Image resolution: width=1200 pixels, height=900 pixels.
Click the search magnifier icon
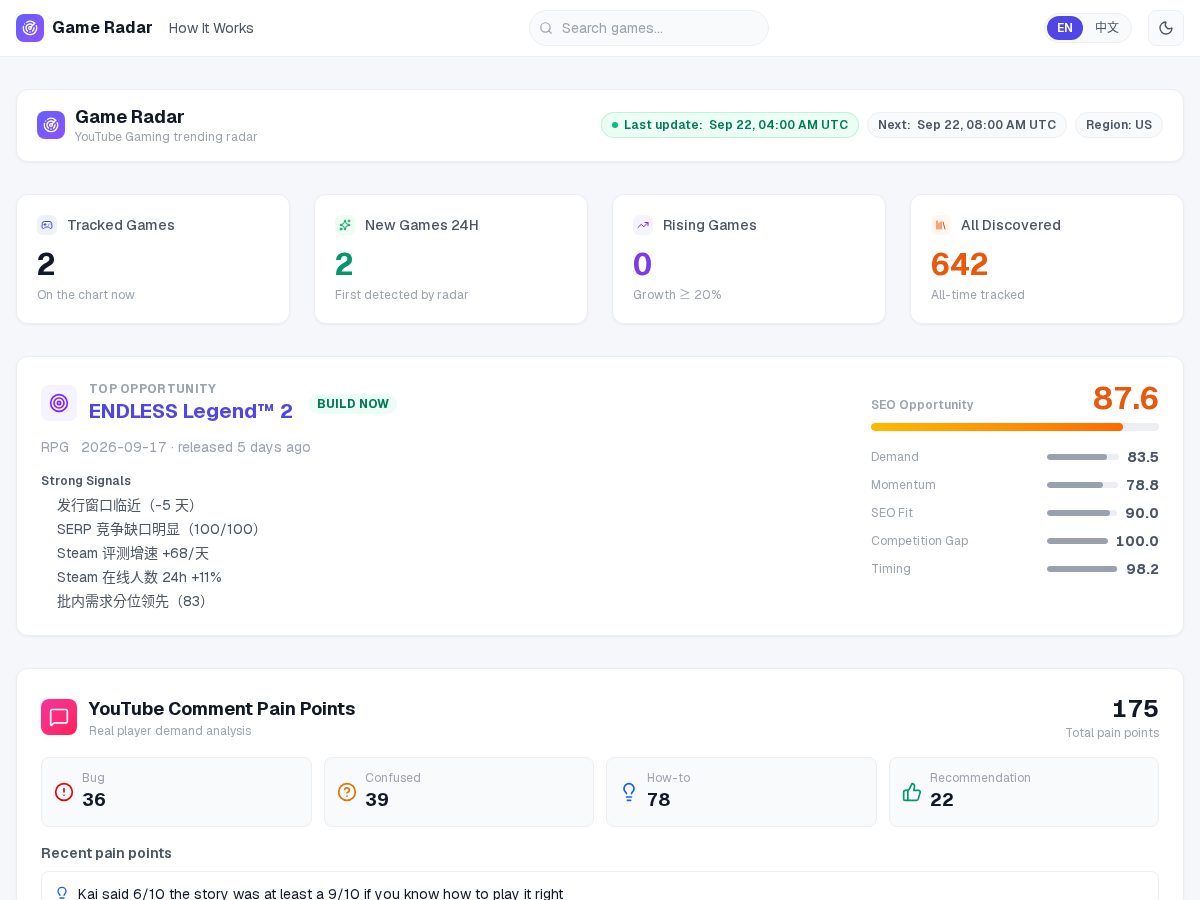point(546,28)
